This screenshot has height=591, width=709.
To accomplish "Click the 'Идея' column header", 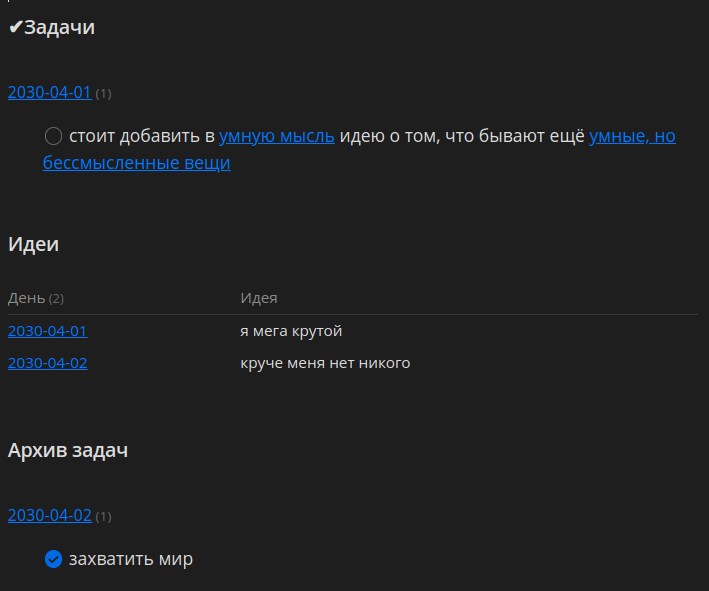I will (259, 298).
